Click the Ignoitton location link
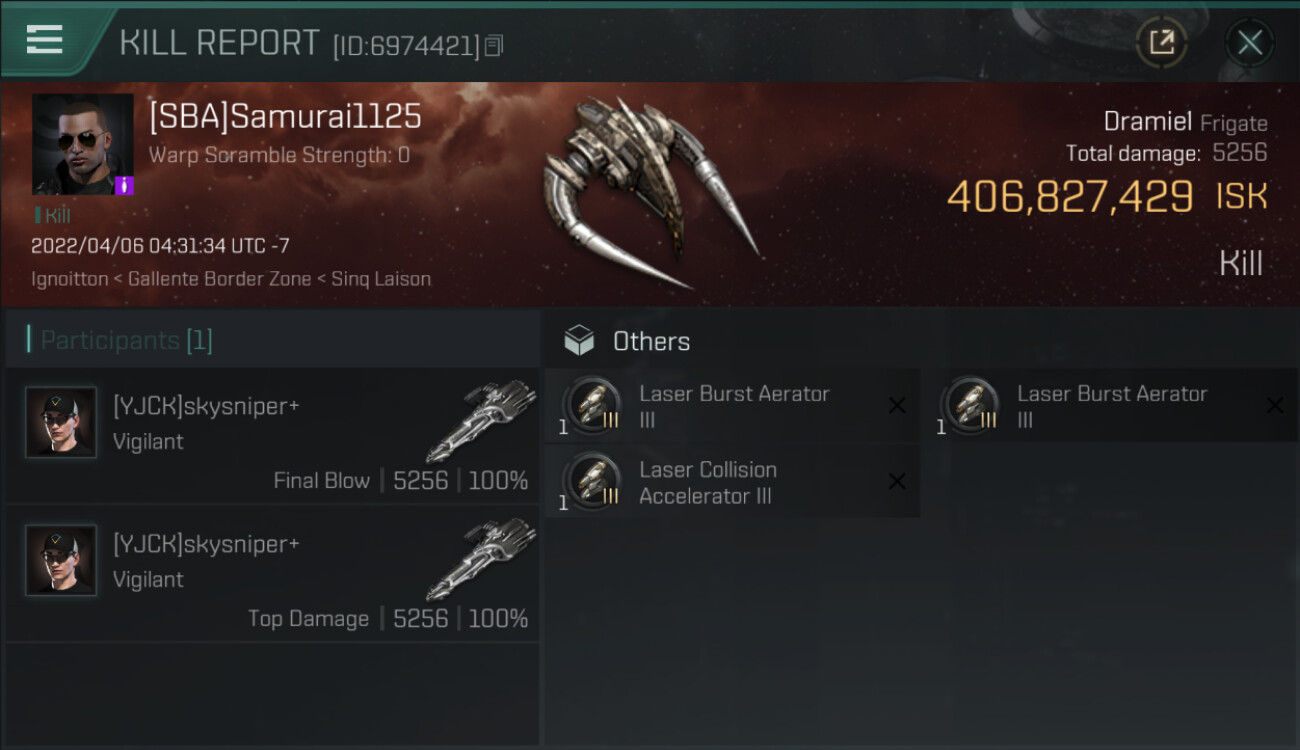 [69, 279]
